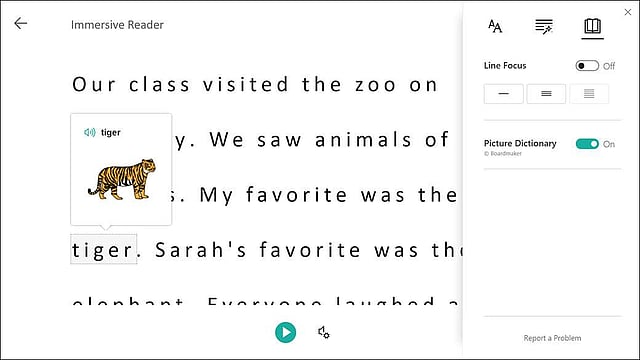Click the word zoo in the text
This screenshot has height=360, width=640.
(375, 85)
